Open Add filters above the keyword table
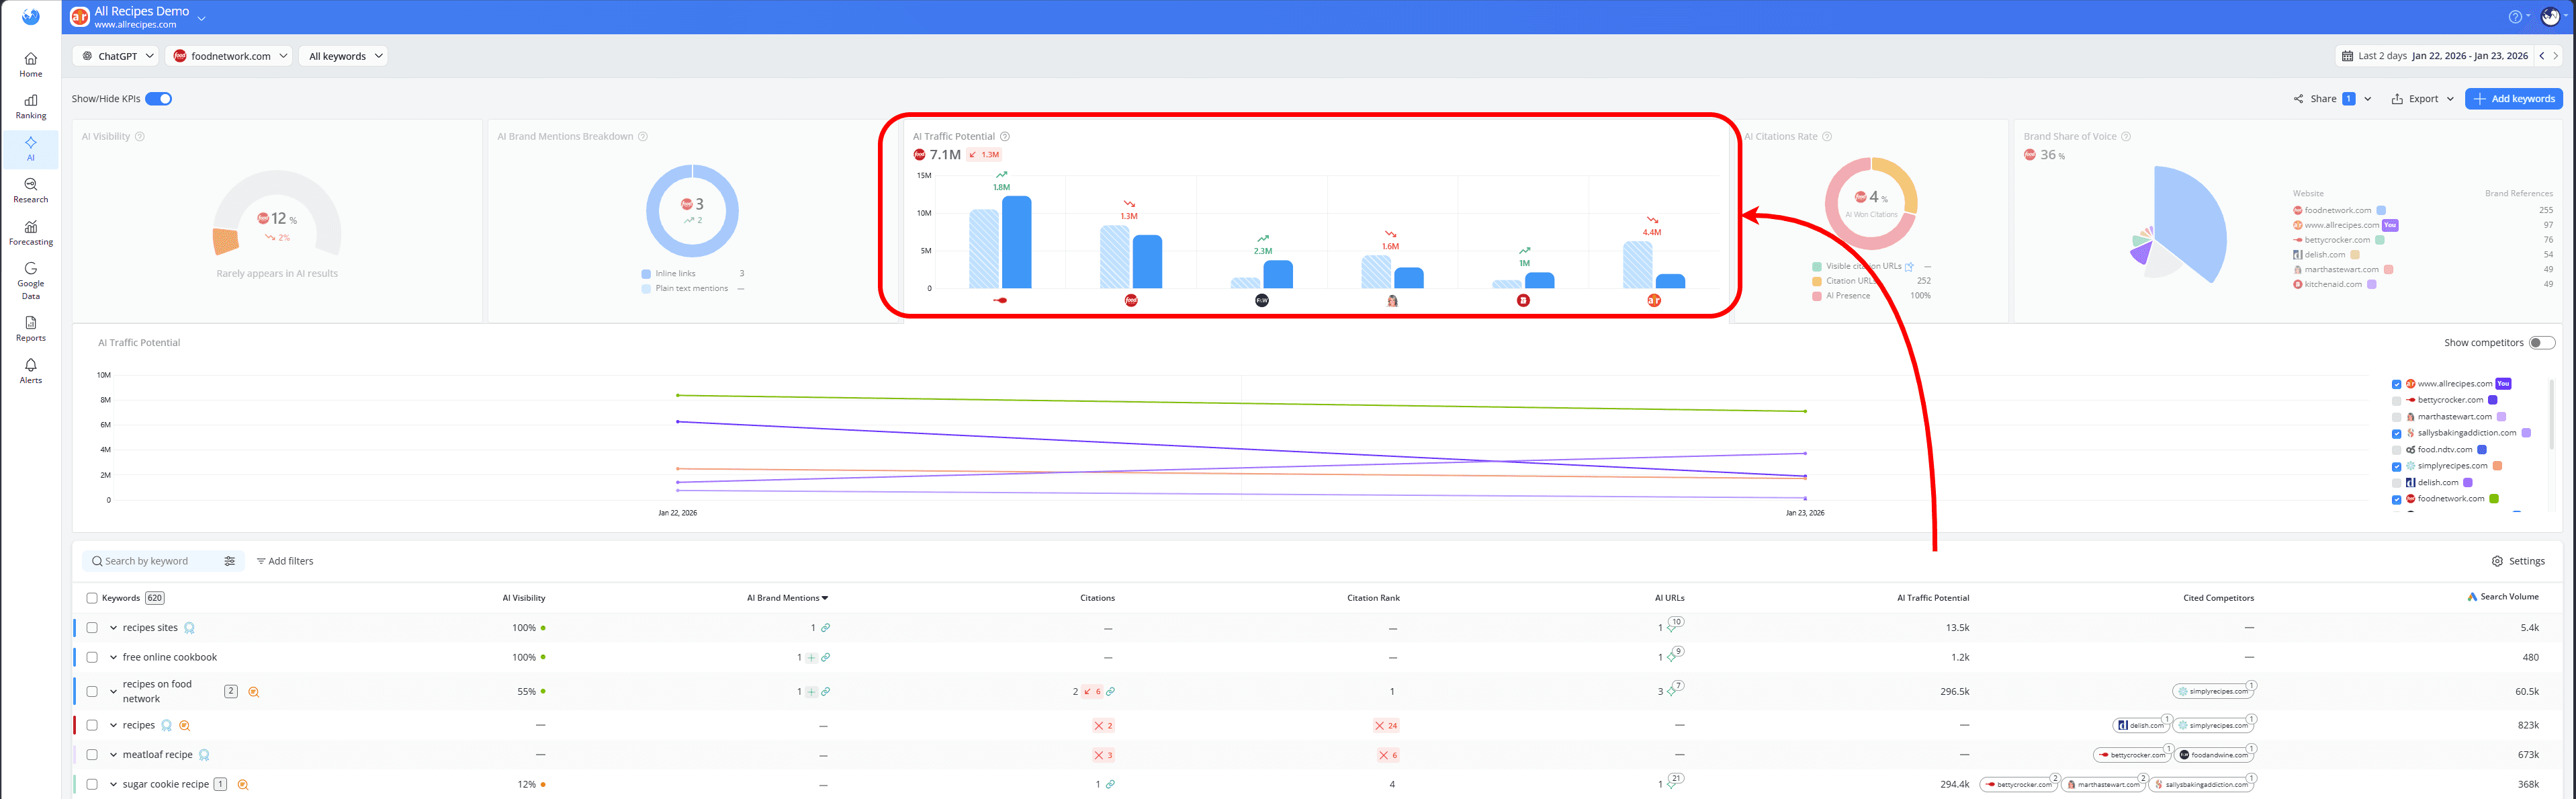Image resolution: width=2576 pixels, height=799 pixels. click(285, 561)
